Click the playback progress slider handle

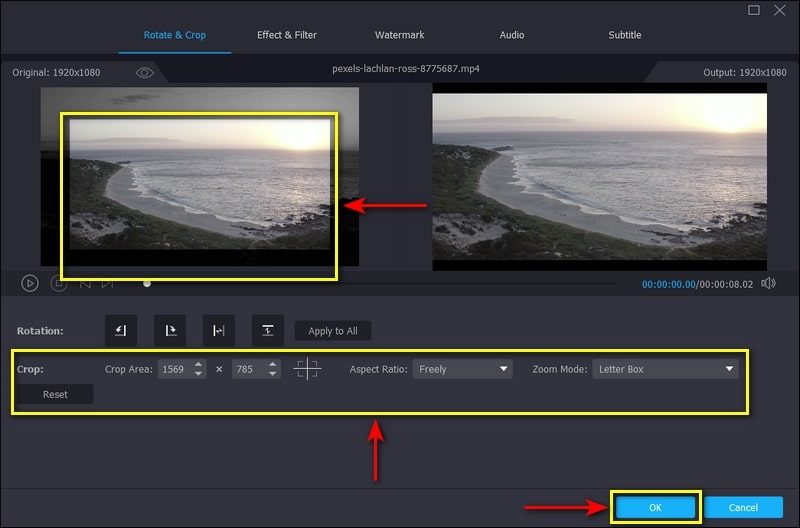[x=147, y=283]
